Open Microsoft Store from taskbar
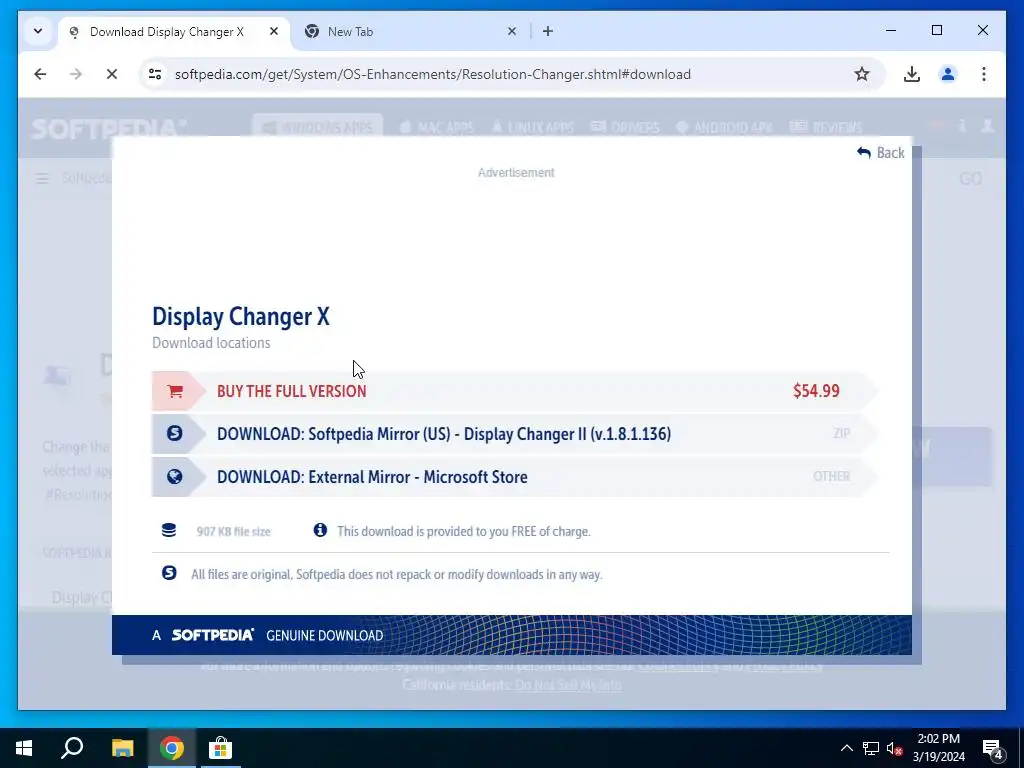 point(221,748)
